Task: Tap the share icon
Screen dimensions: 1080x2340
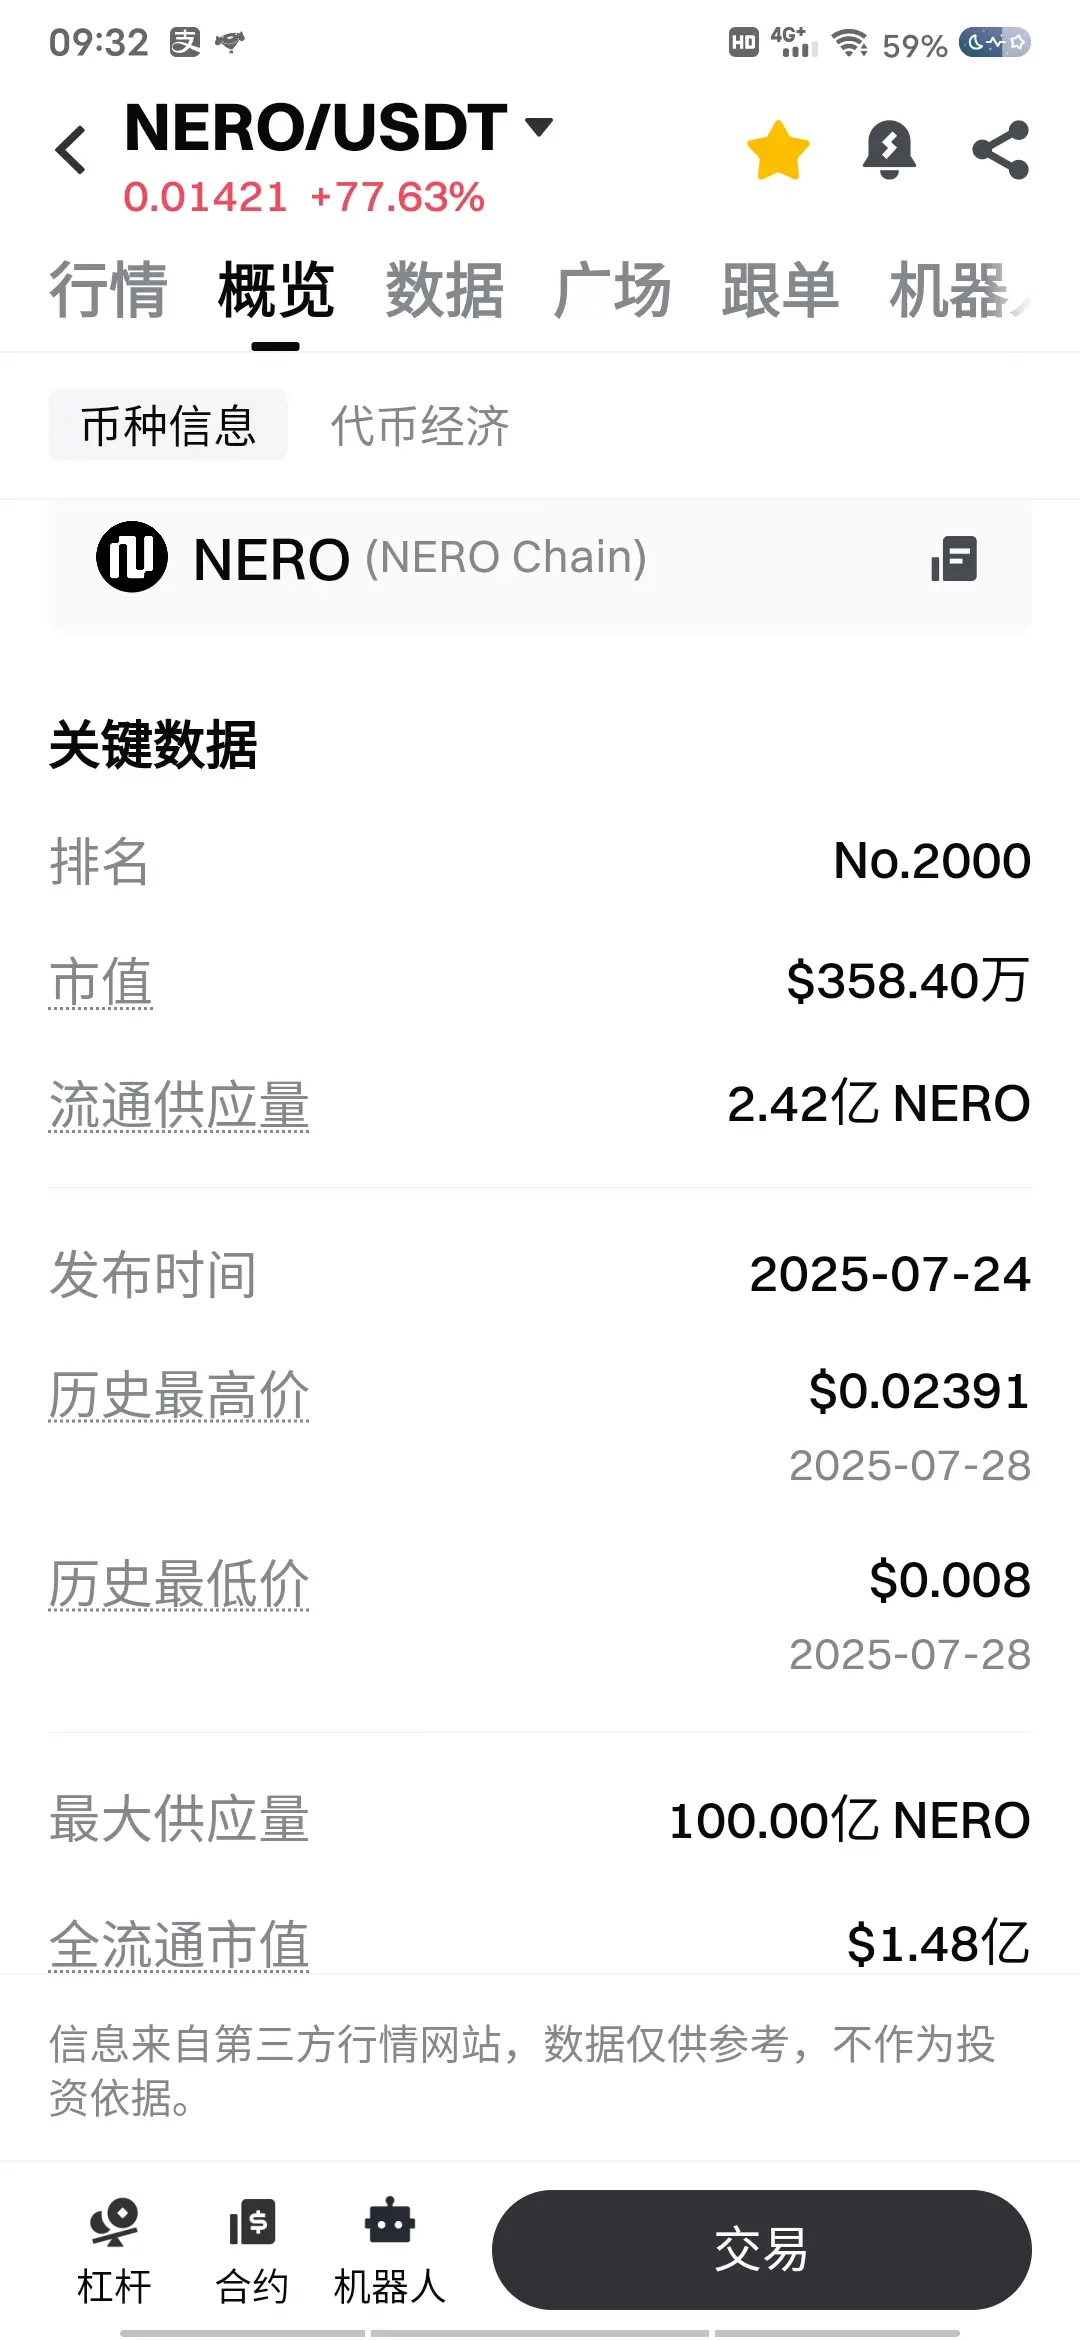Action: pos(1001,150)
